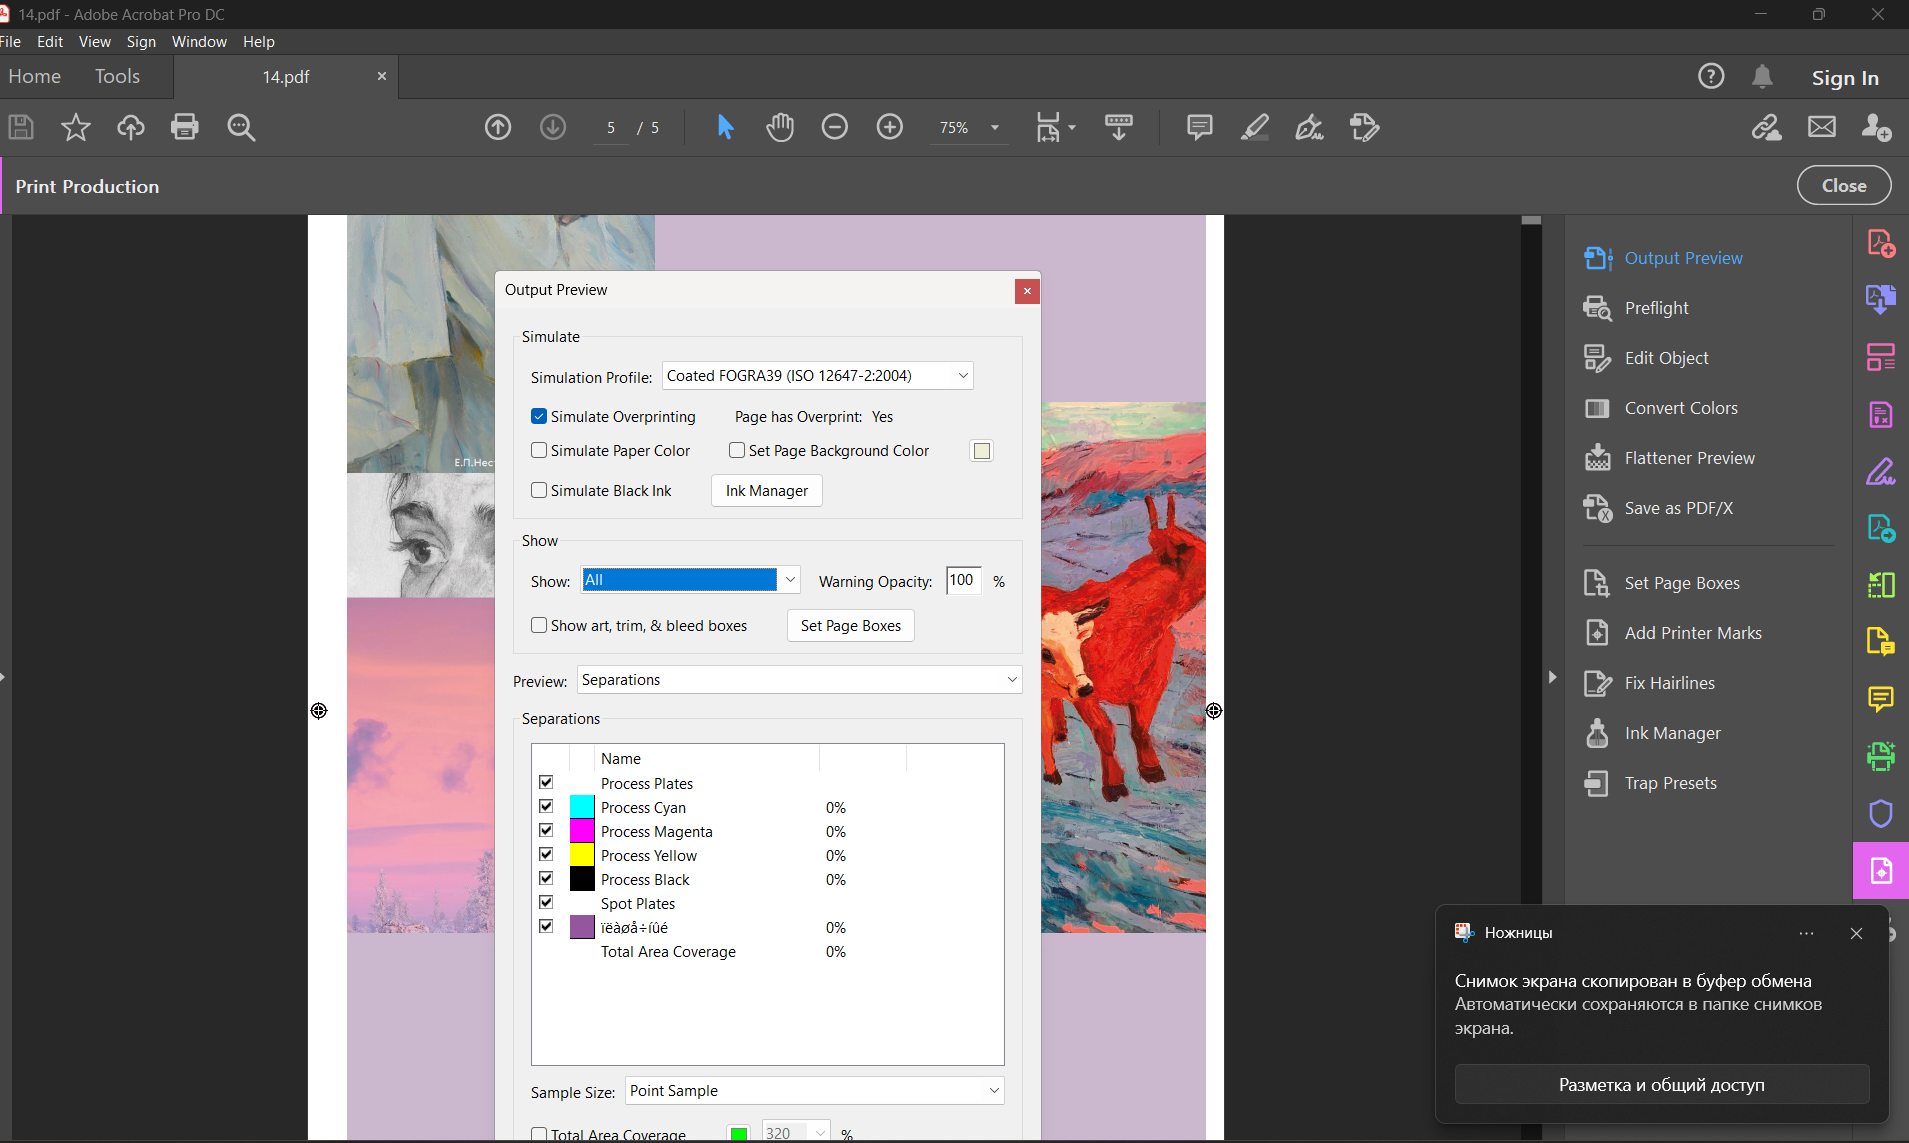The image size is (1909, 1143).
Task: Enable Set Page Background Color
Action: 737,450
